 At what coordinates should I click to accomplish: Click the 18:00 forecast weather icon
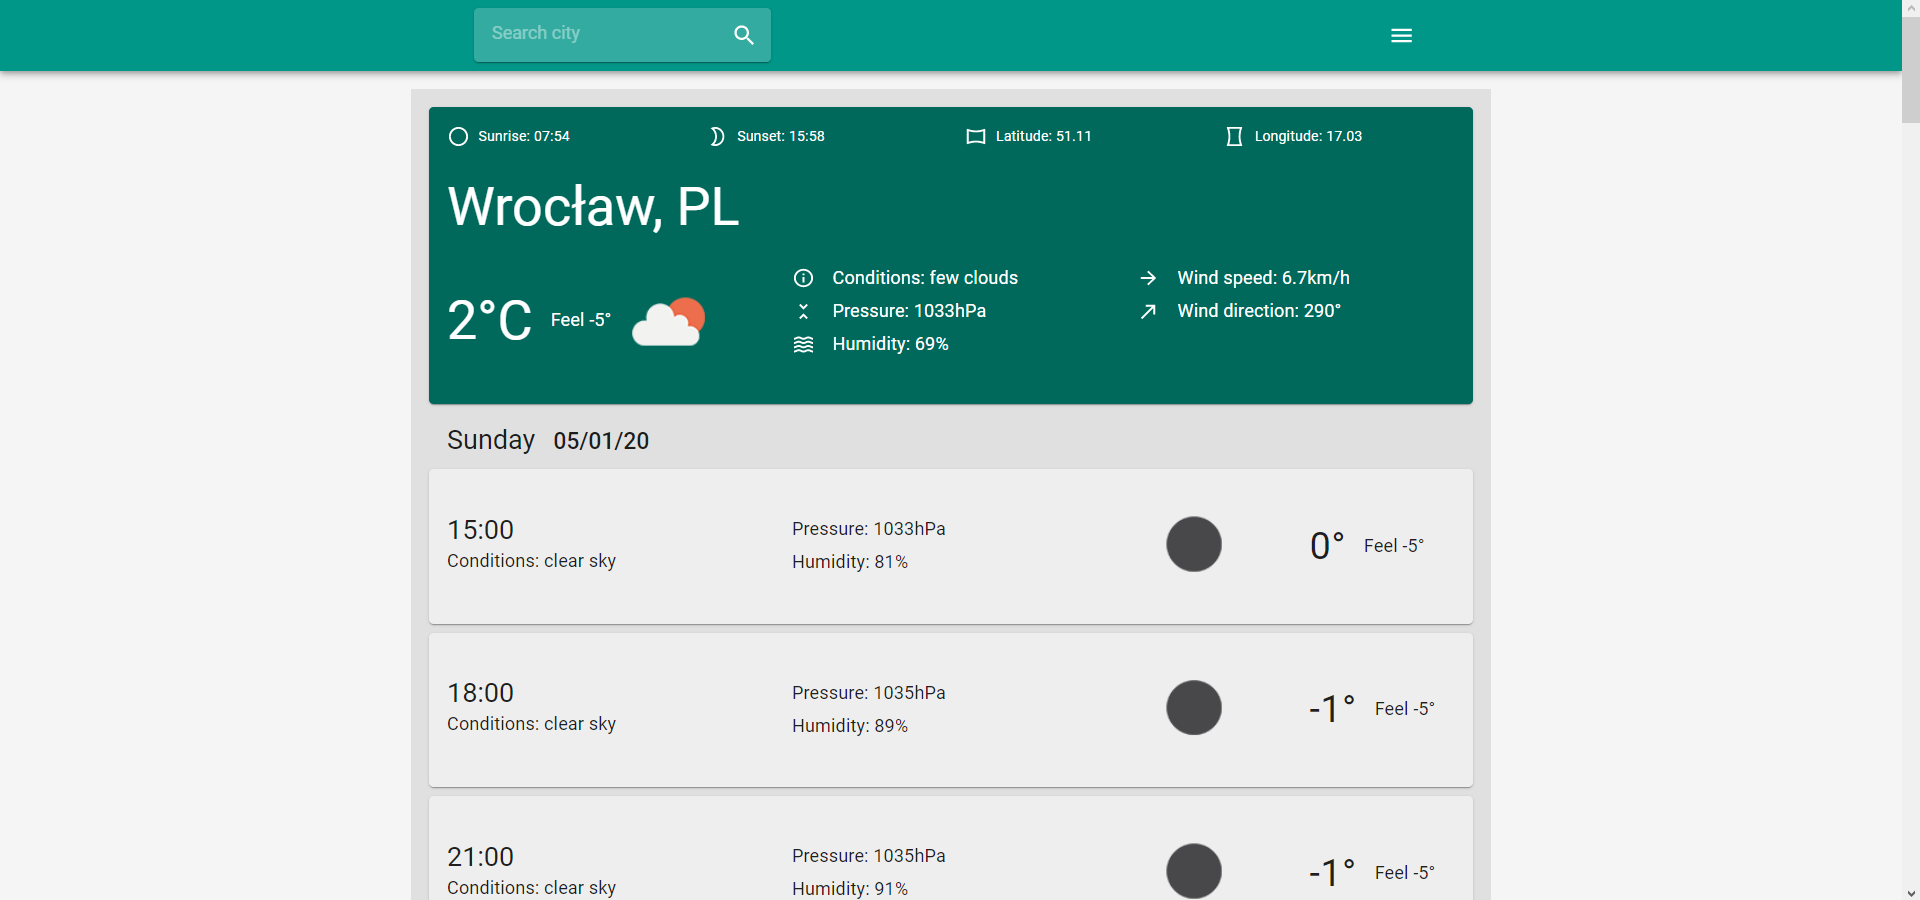pyautogui.click(x=1194, y=708)
